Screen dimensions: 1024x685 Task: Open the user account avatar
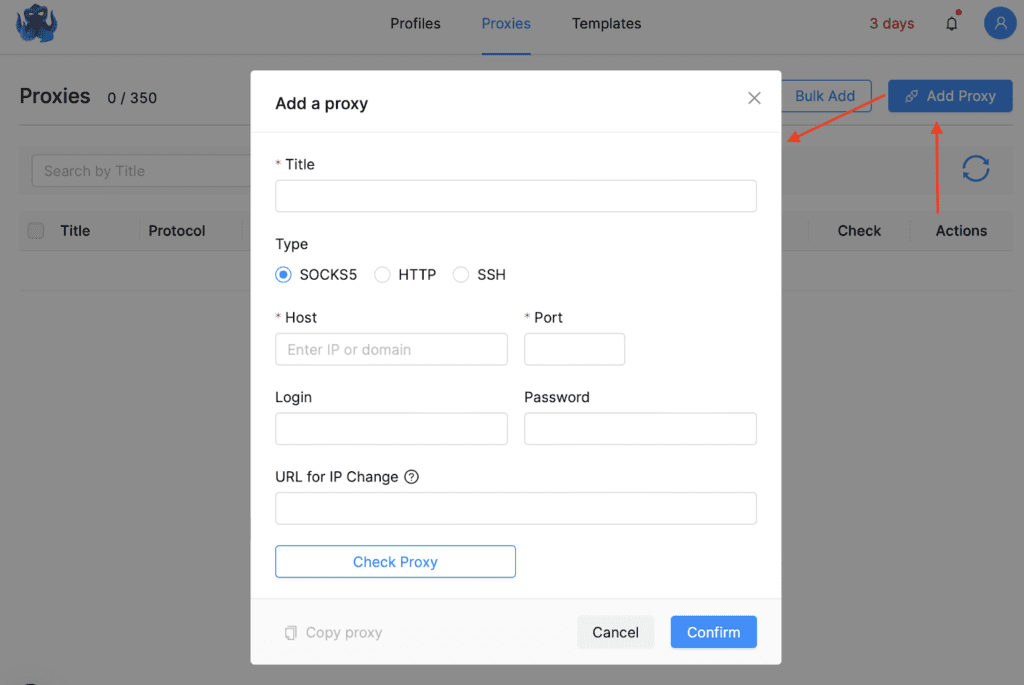click(1000, 23)
